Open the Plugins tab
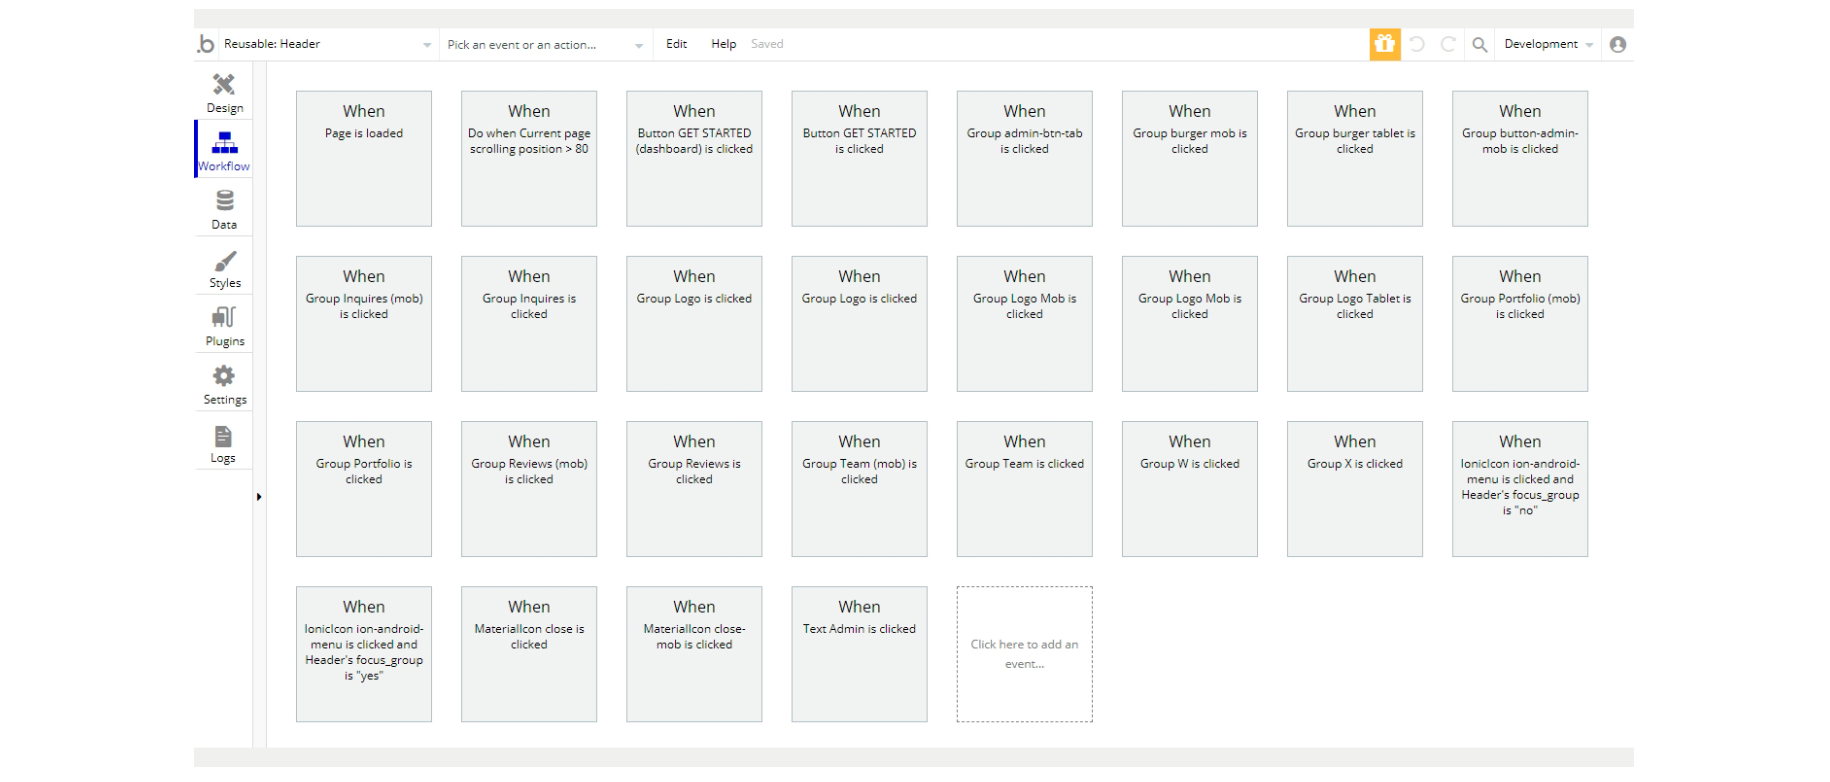 (224, 325)
